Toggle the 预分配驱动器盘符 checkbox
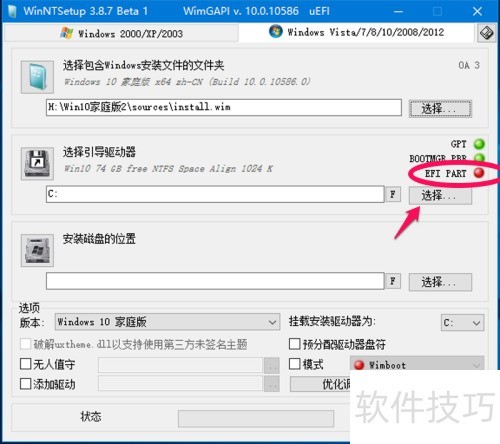 pos(295,344)
